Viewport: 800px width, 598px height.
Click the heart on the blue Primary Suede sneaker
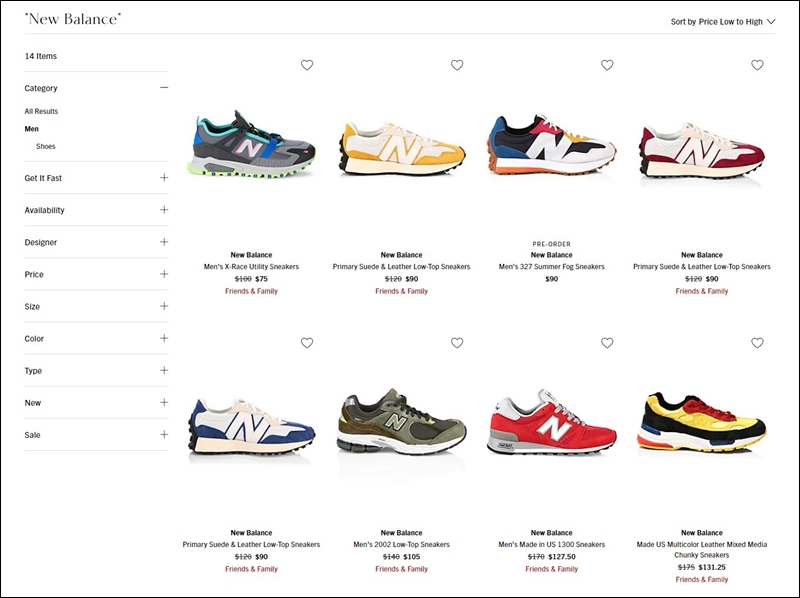(307, 343)
